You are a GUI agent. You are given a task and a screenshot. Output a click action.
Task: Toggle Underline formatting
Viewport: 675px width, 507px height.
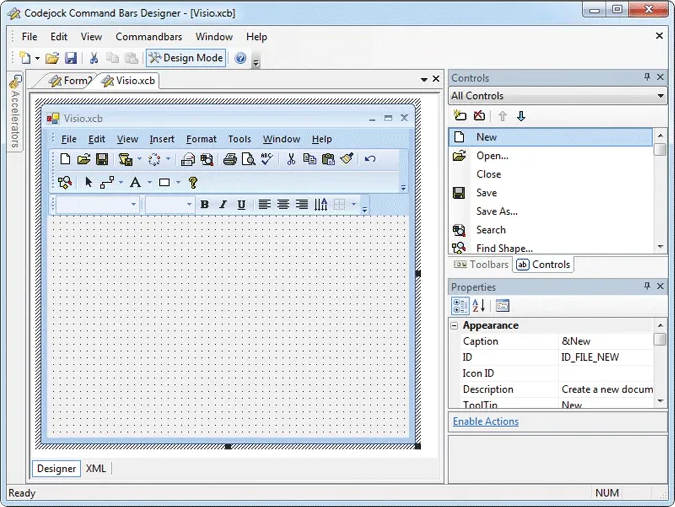coord(242,204)
